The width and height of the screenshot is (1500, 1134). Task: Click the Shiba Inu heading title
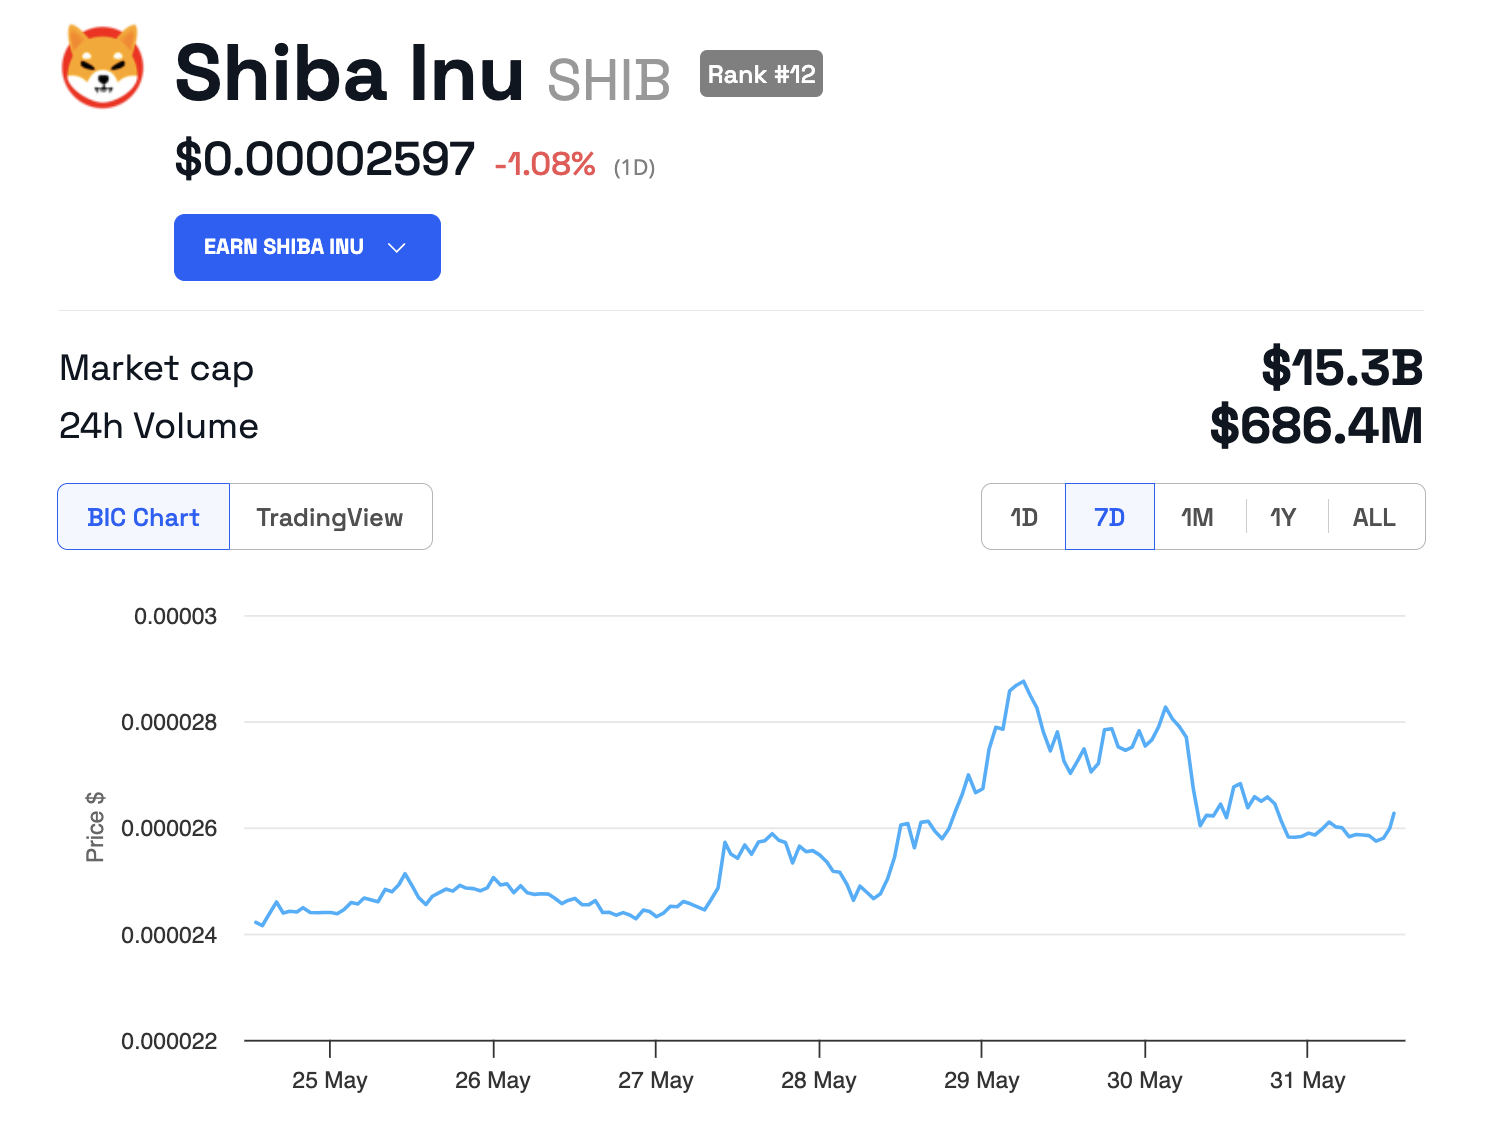click(x=349, y=73)
